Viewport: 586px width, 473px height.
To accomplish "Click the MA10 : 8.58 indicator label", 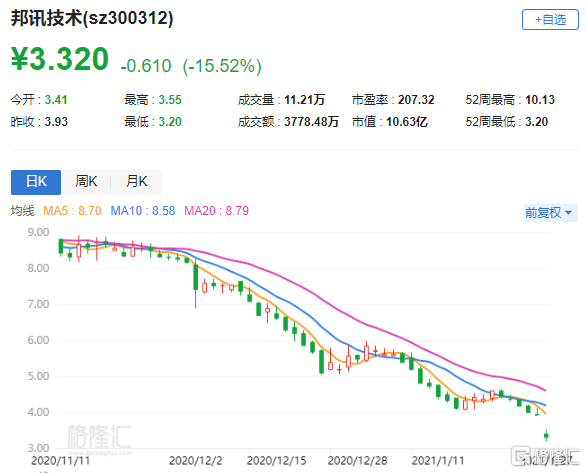I will [x=143, y=211].
